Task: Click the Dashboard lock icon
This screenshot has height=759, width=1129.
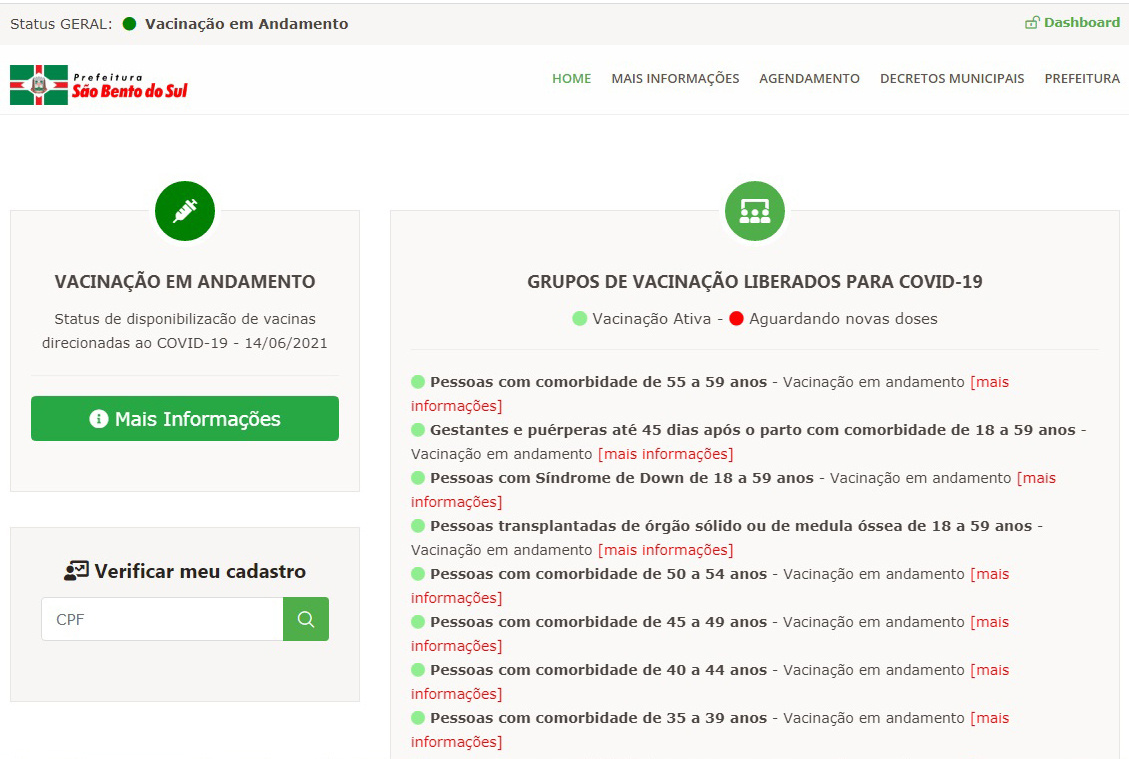Action: (1032, 23)
